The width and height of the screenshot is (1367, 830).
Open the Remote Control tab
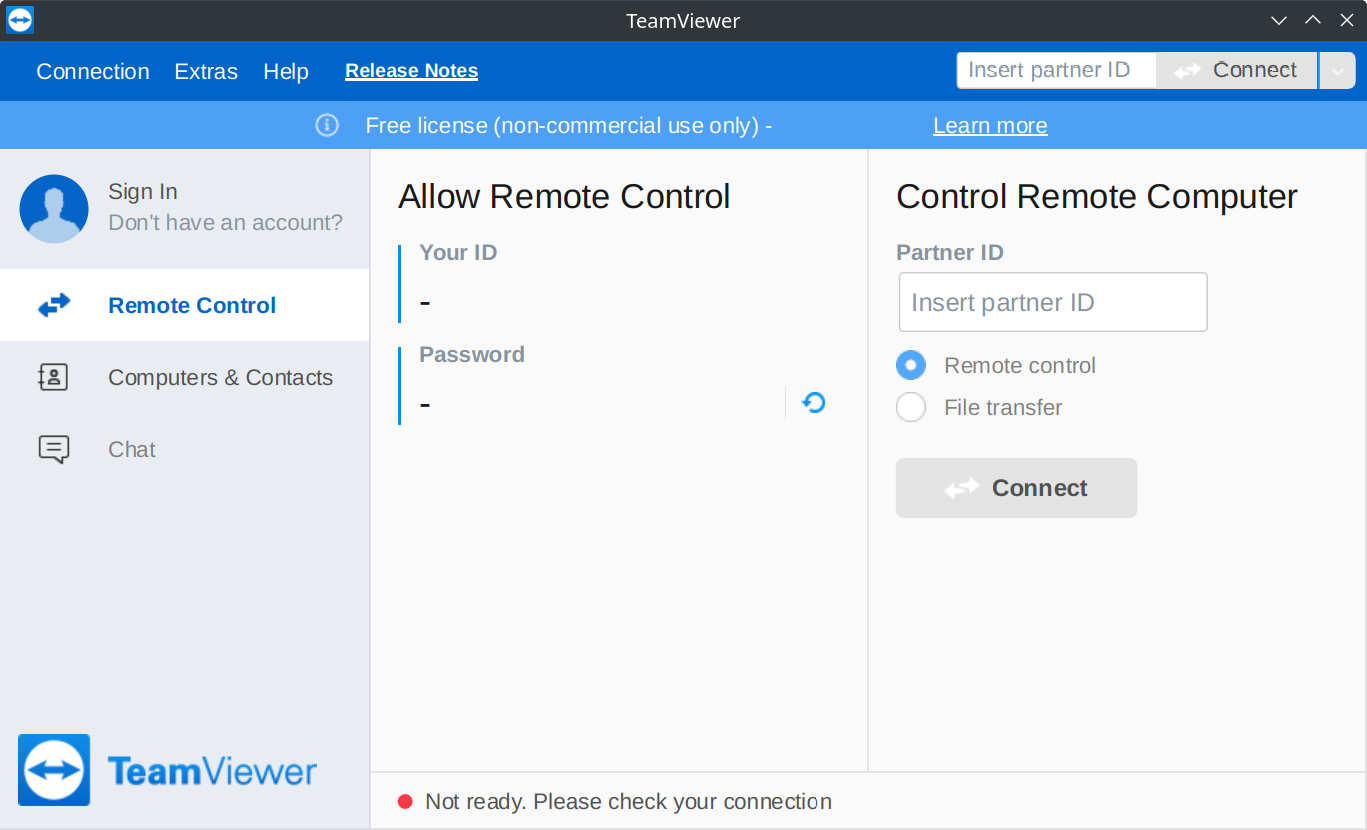185,305
